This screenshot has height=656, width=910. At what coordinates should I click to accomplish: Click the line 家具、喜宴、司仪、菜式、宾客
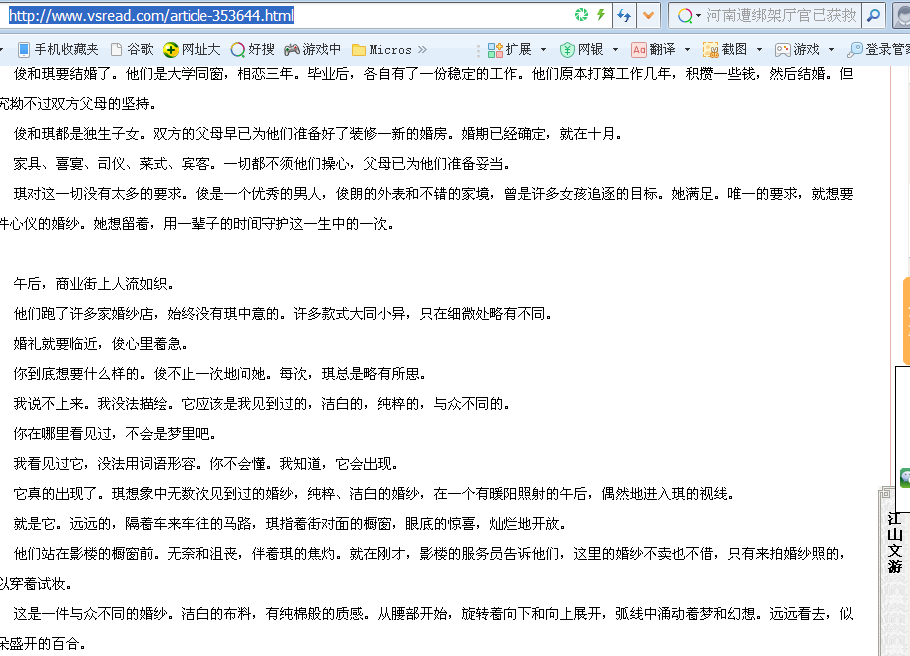262,164
